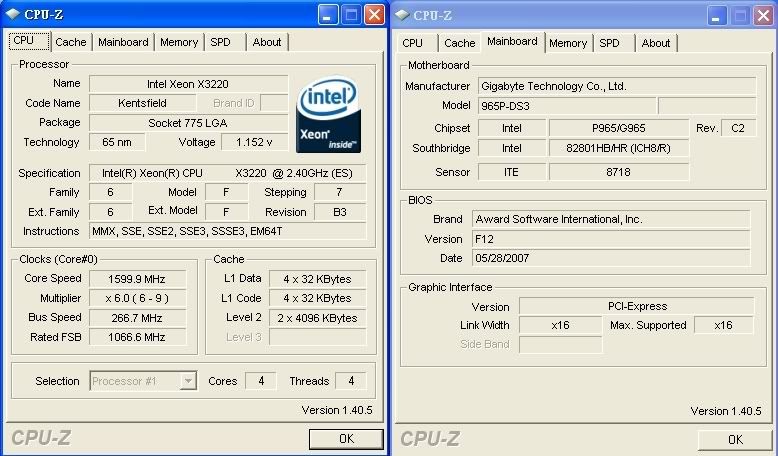Click the Technology value 65 nm
Image resolution: width=778 pixels, height=456 pixels.
[x=117, y=142]
